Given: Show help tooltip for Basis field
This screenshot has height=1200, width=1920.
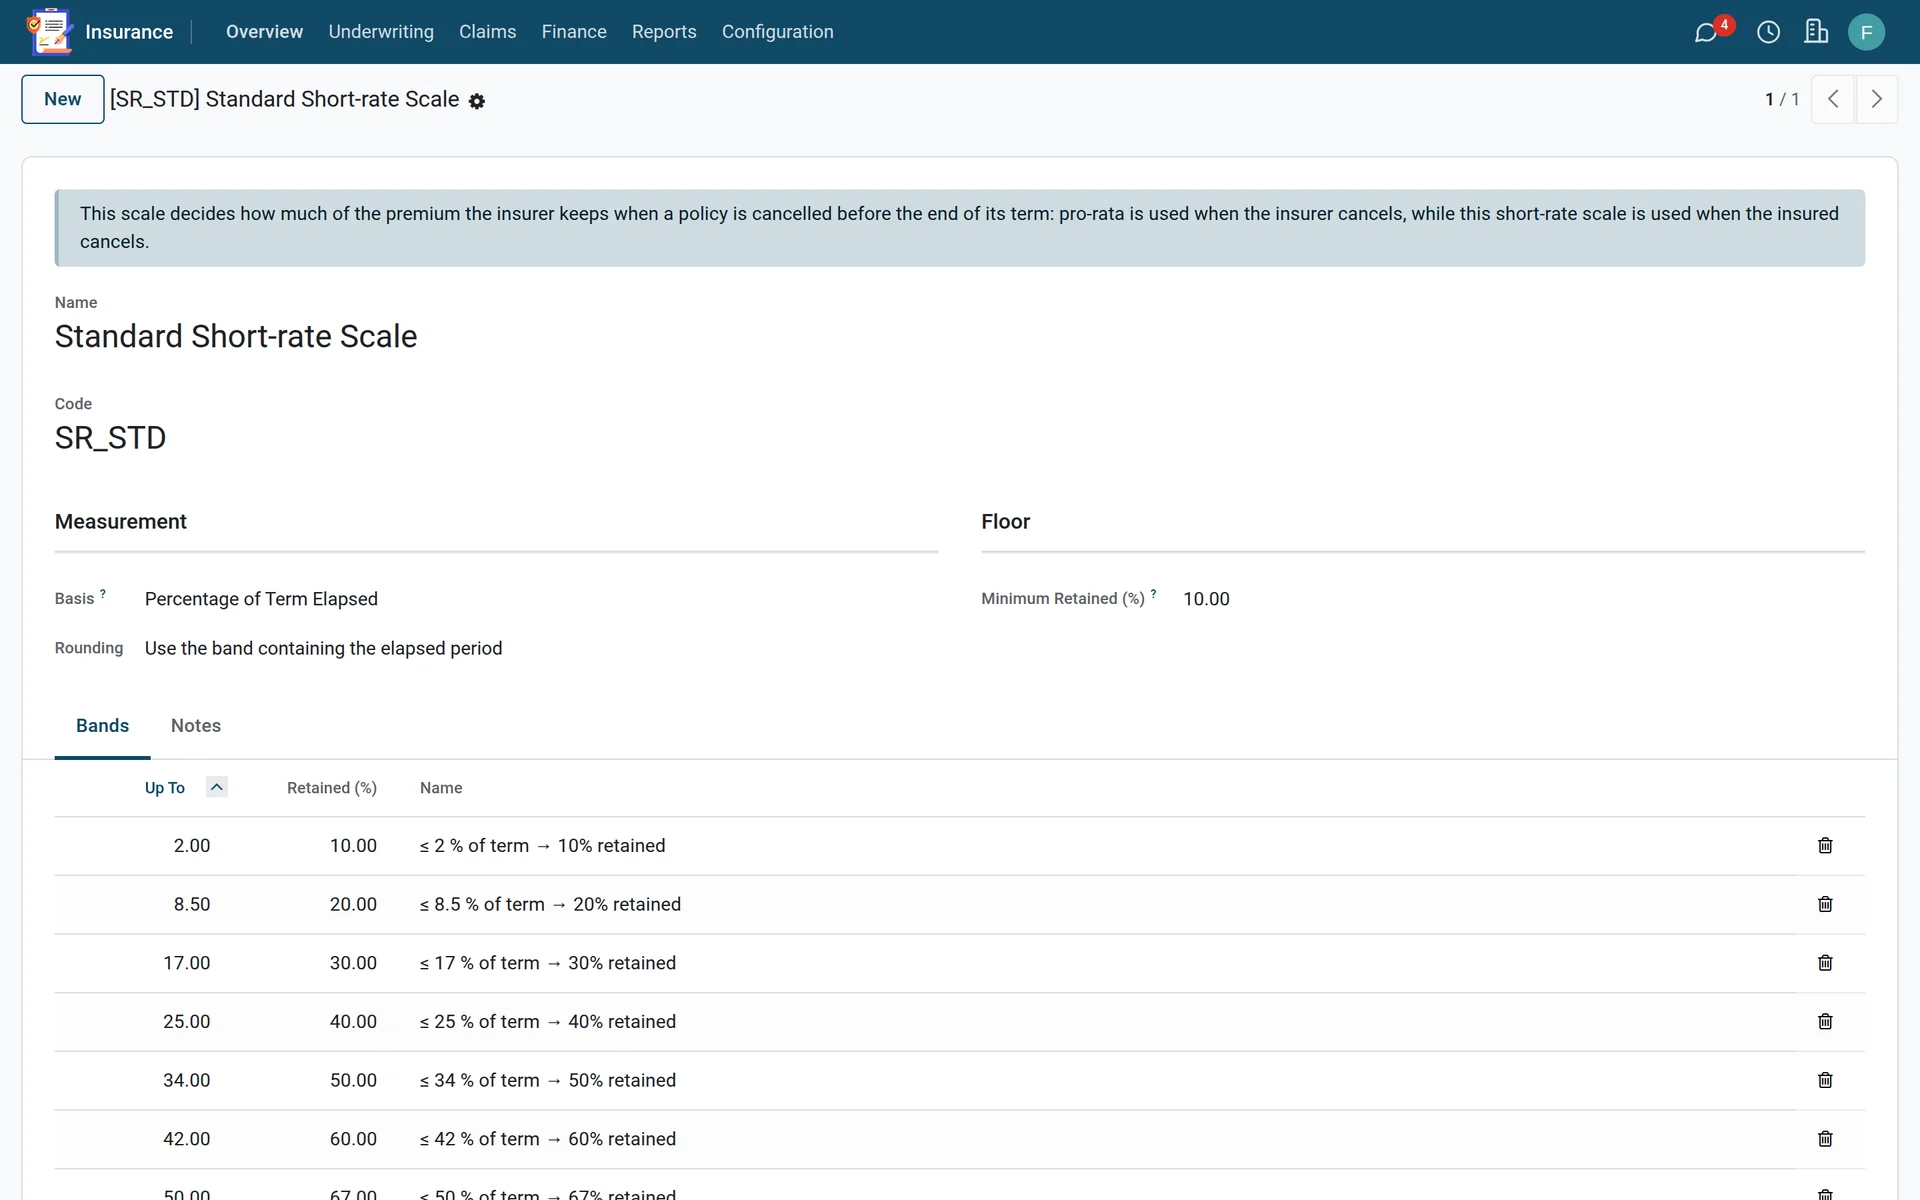Looking at the screenshot, I should click(103, 593).
